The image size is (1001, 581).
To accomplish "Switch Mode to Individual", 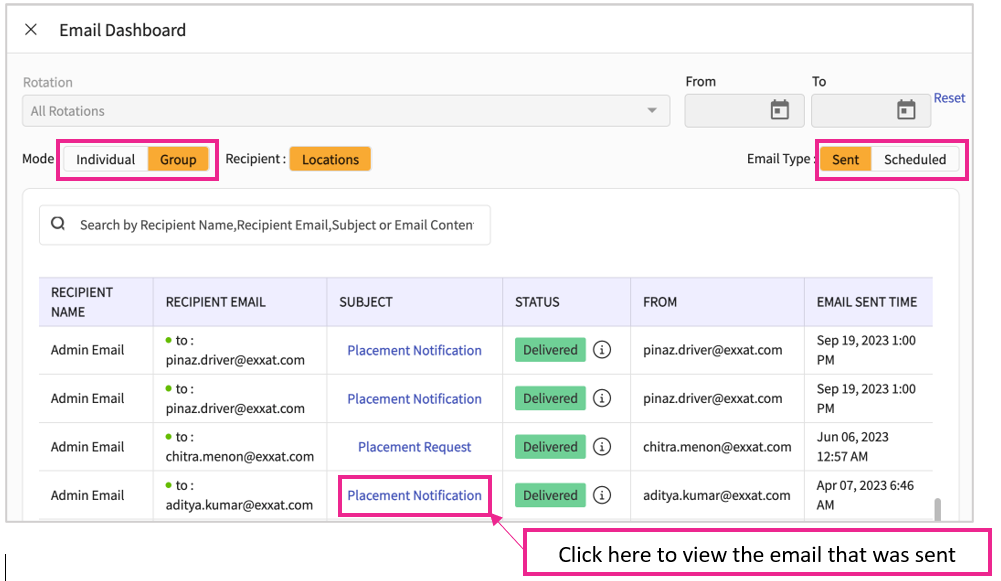I will (x=105, y=159).
